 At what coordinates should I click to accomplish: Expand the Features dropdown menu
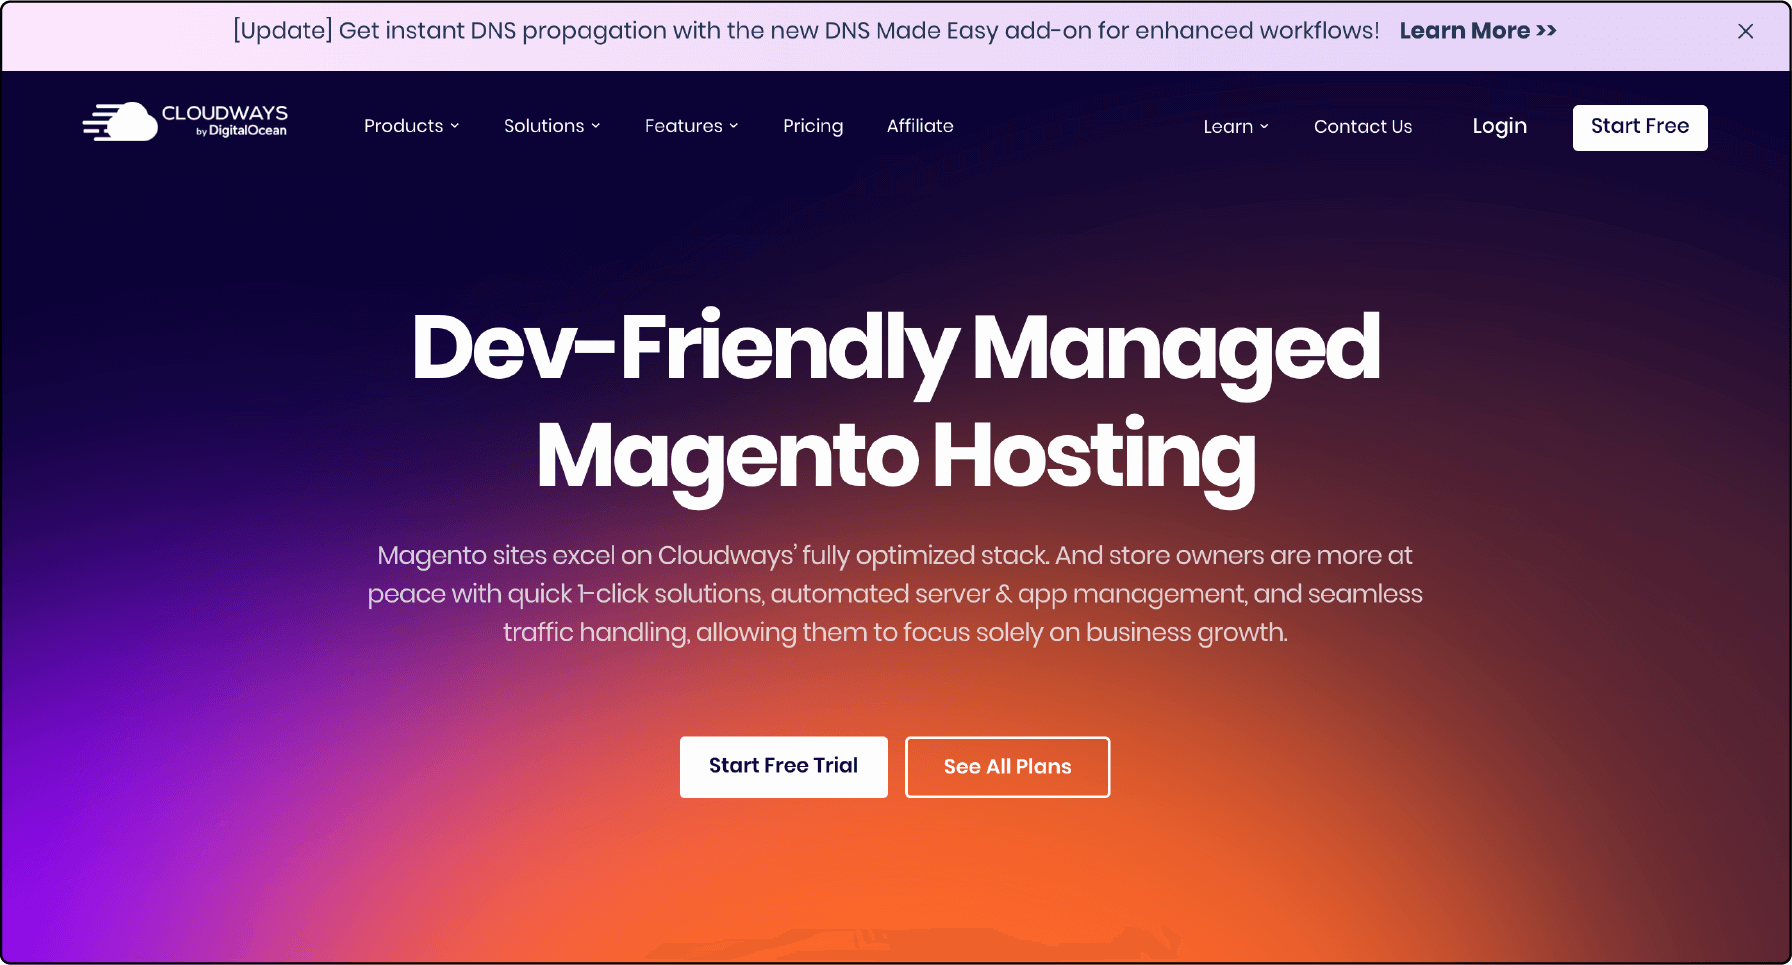(691, 126)
